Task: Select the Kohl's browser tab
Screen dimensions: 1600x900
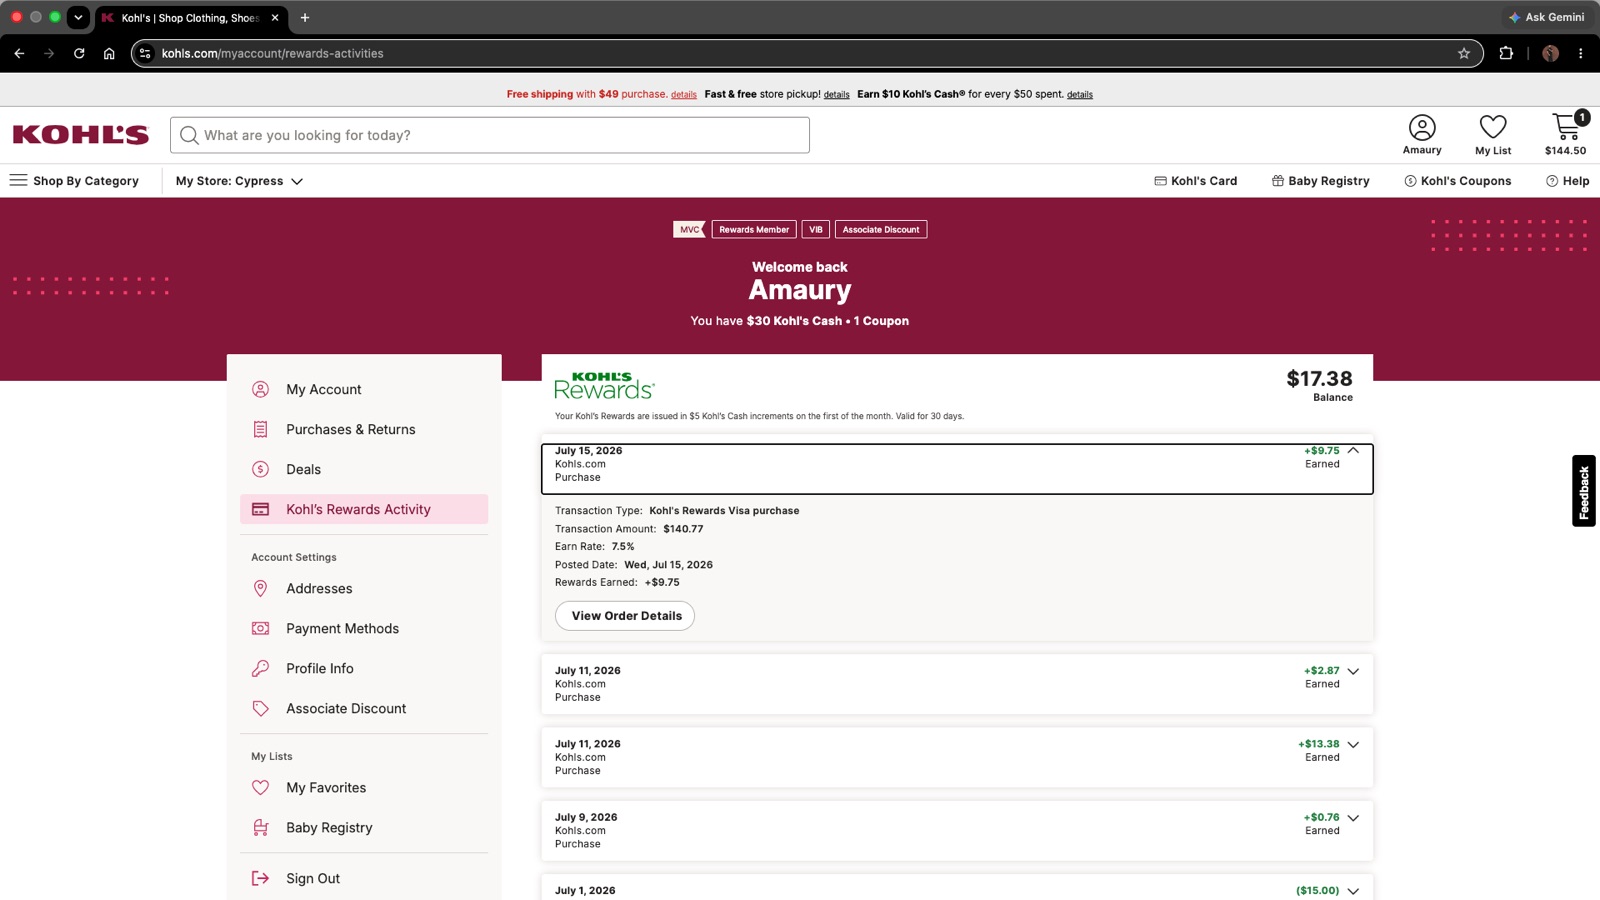Action: (190, 18)
